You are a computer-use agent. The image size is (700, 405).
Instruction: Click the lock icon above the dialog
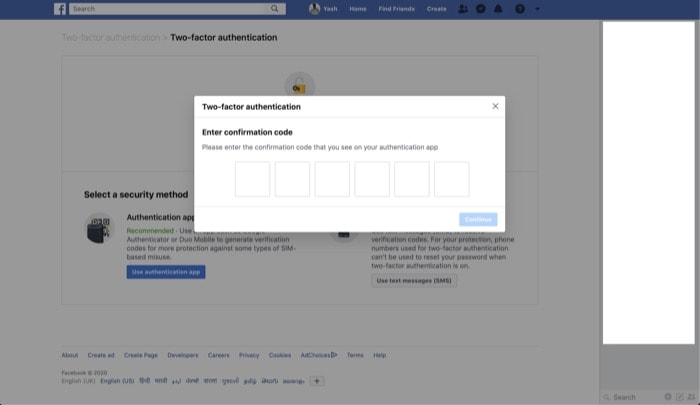[299, 86]
